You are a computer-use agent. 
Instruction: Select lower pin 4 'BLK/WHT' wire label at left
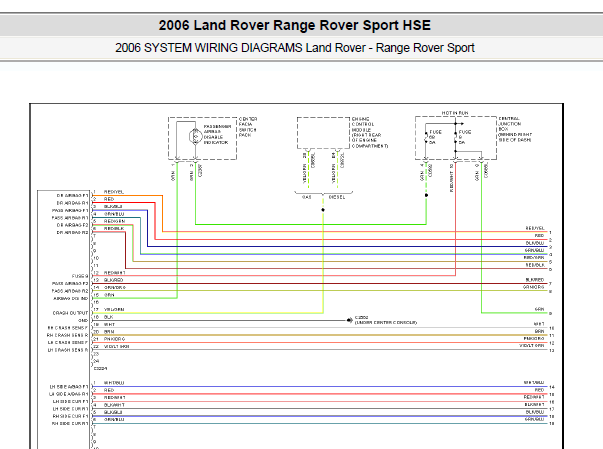[x=114, y=405]
